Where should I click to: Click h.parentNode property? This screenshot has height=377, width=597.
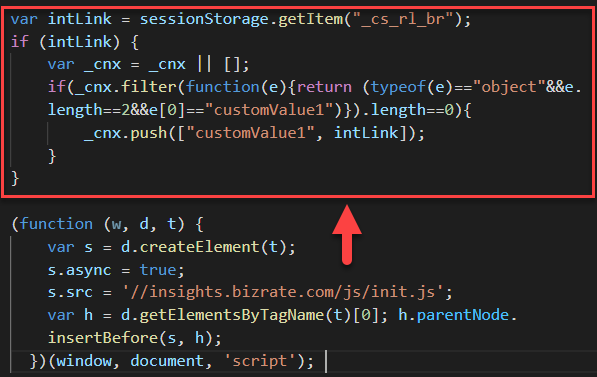(453, 315)
